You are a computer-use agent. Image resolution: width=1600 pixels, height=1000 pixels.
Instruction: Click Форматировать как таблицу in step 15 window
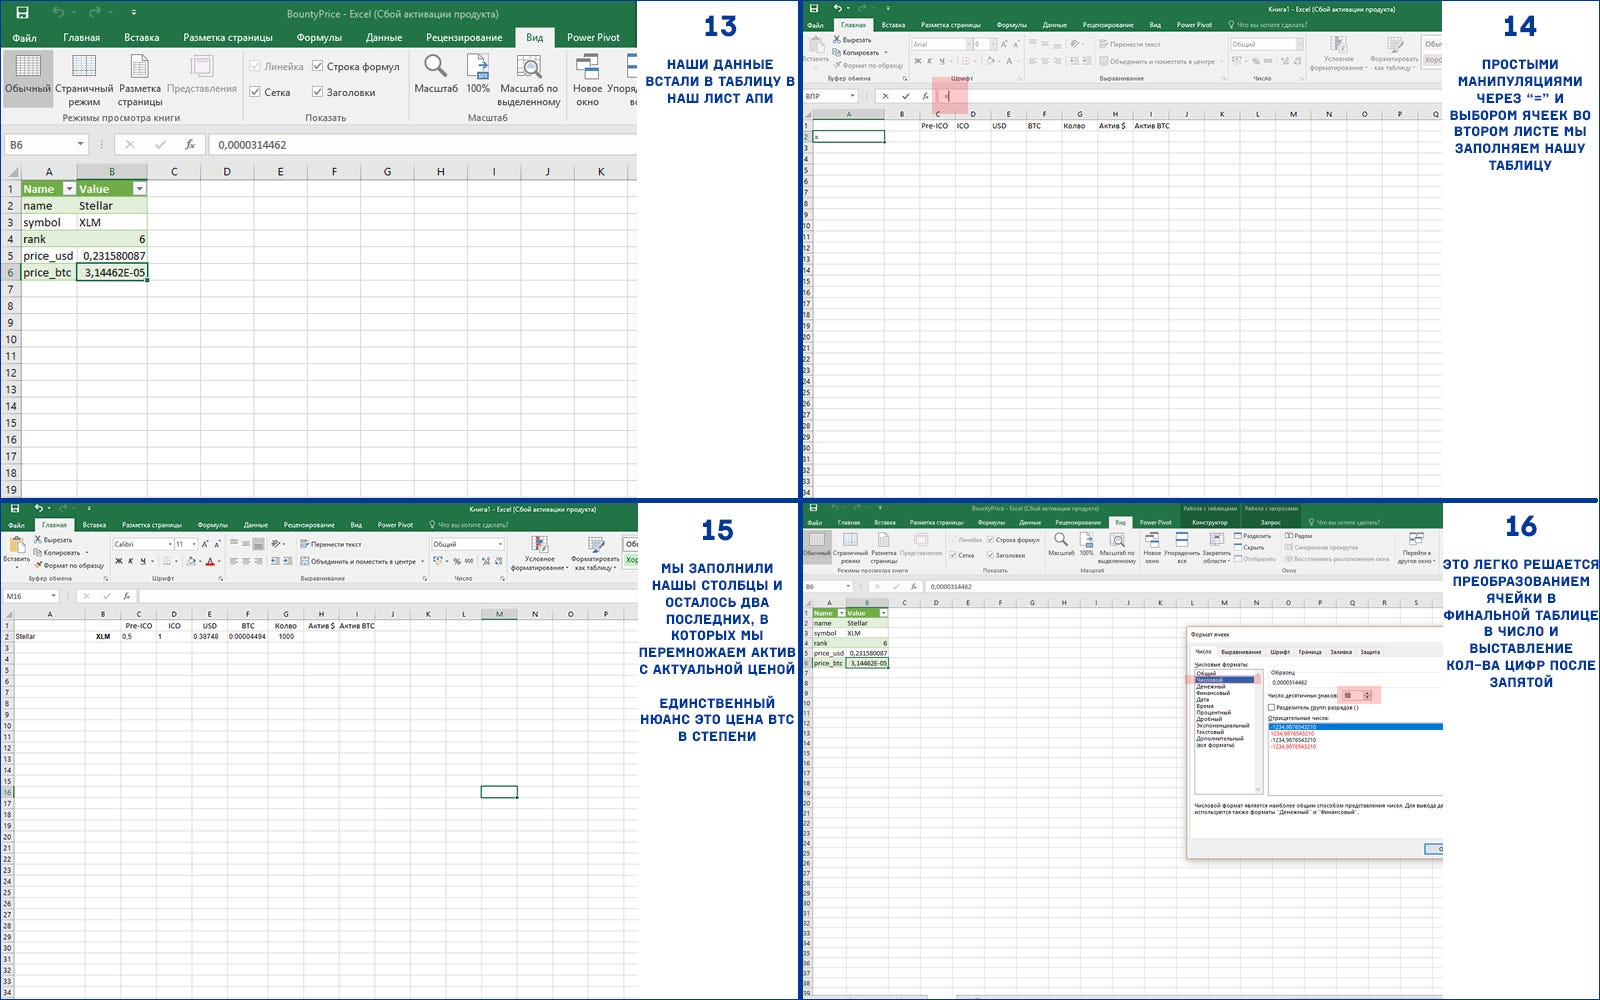tap(595, 554)
